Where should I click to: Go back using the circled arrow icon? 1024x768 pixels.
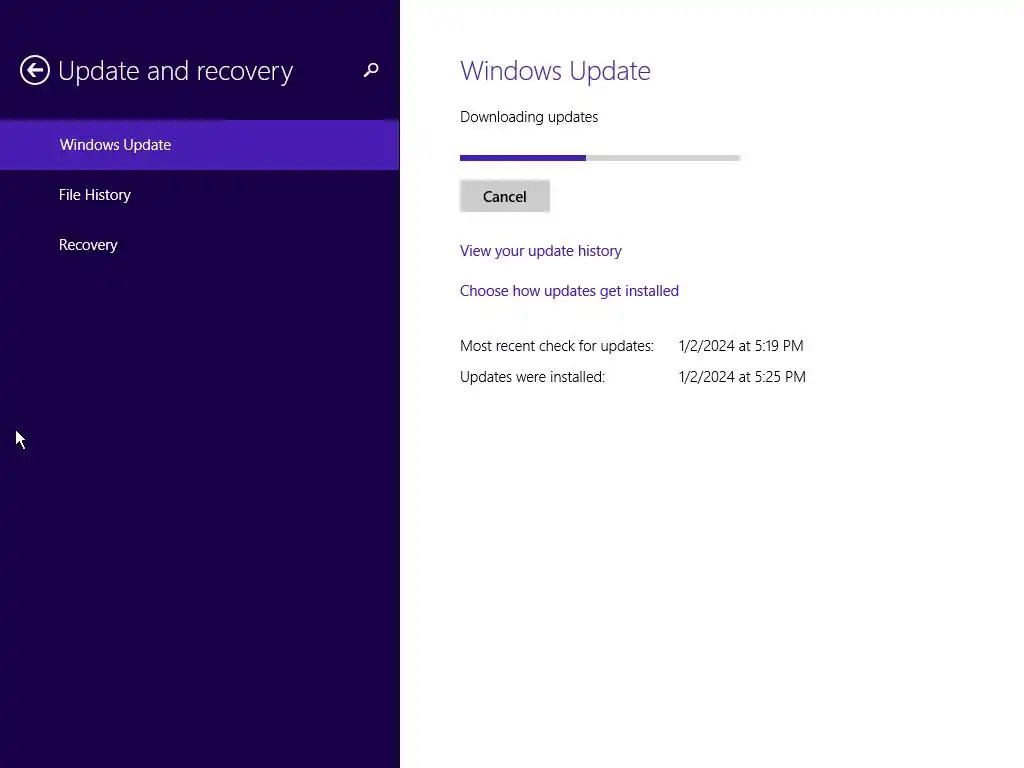(x=35, y=70)
